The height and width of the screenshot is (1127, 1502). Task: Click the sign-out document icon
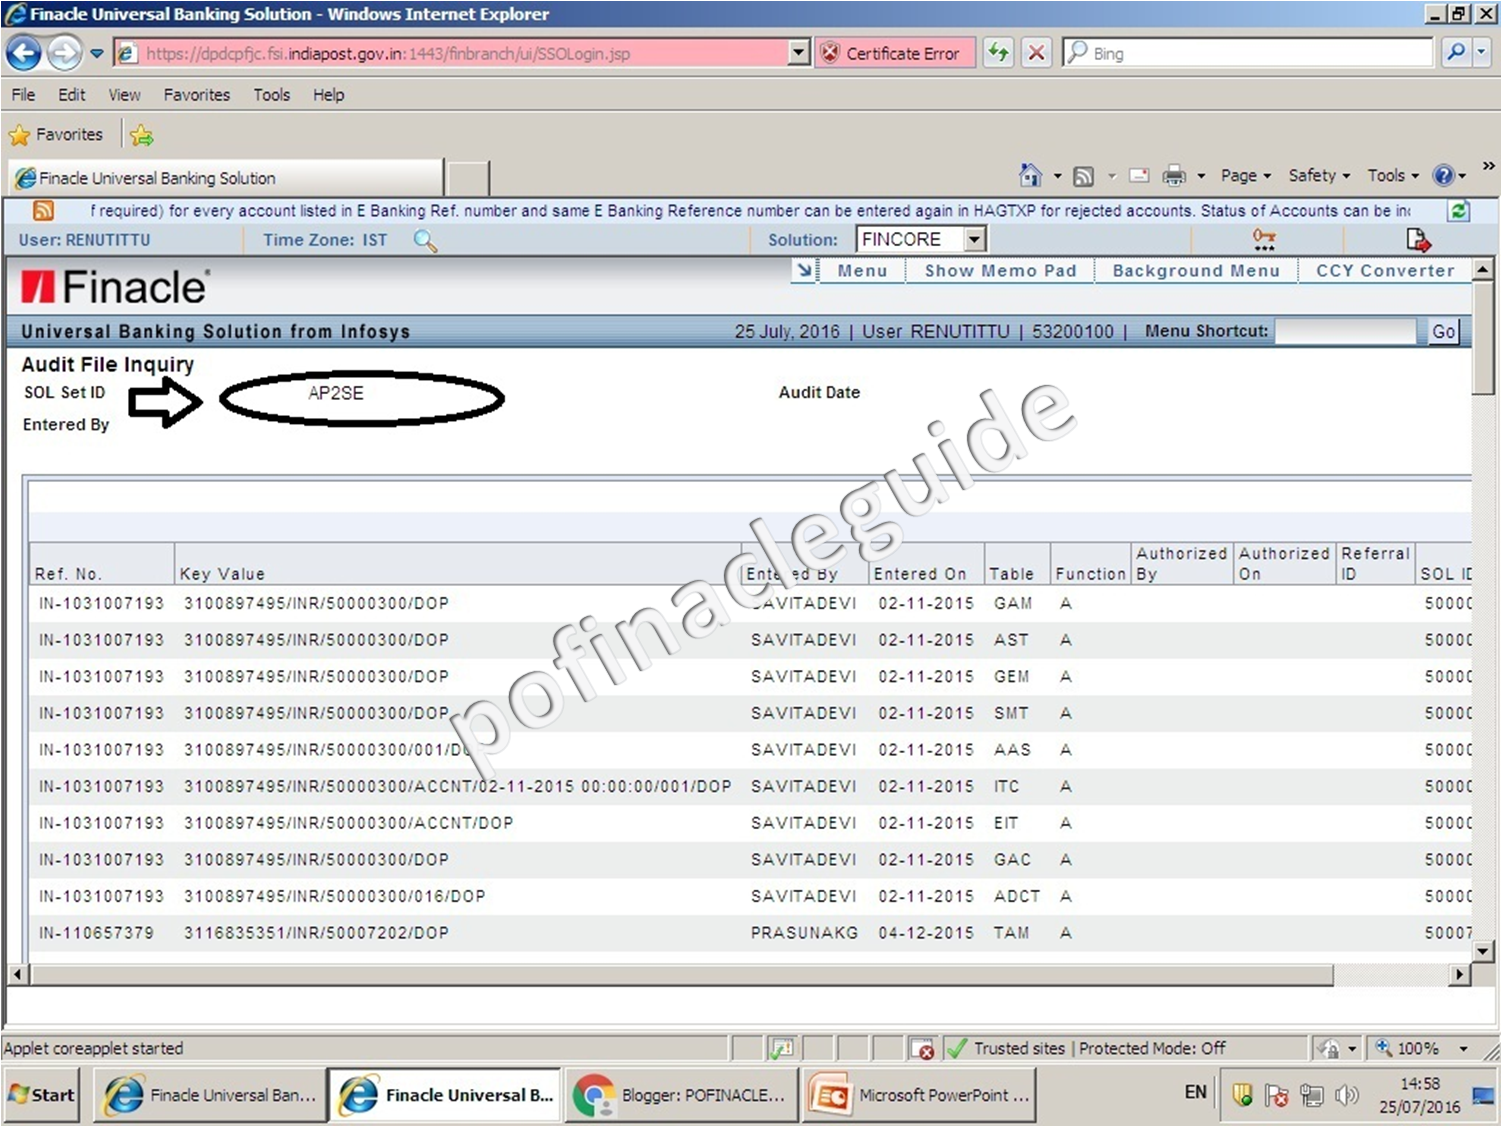coord(1418,239)
